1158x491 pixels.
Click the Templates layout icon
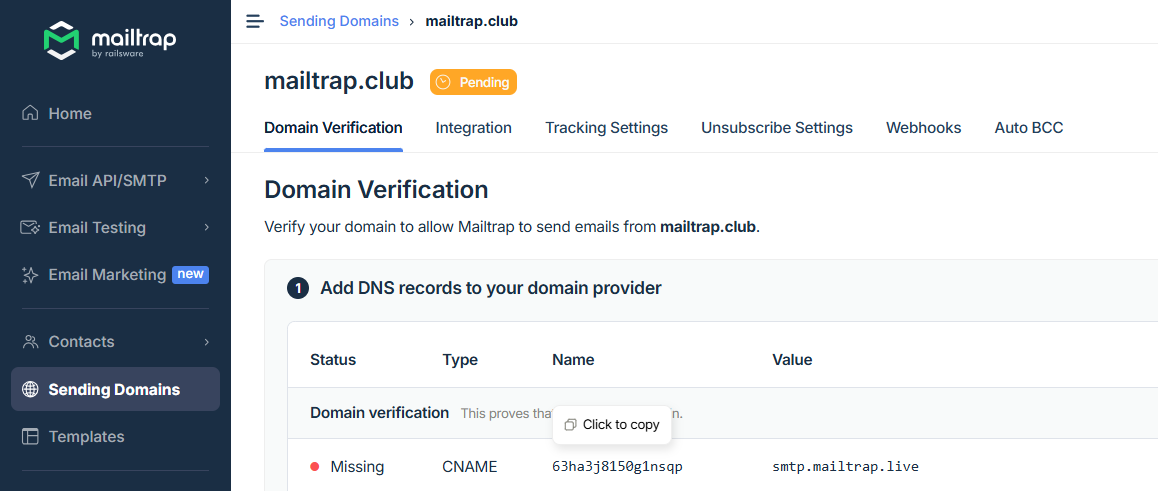pos(31,437)
